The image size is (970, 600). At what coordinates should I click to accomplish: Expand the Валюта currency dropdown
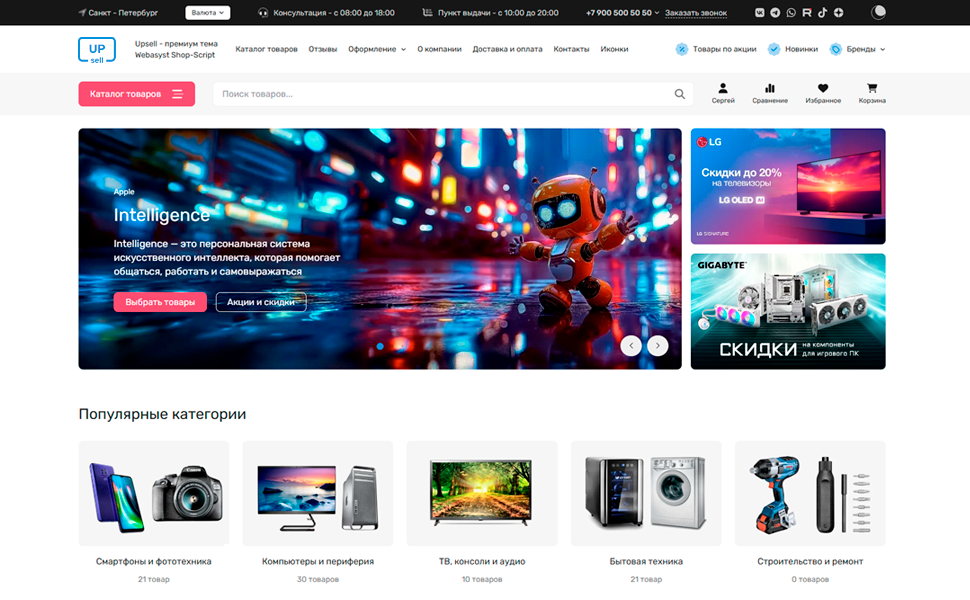[x=207, y=12]
